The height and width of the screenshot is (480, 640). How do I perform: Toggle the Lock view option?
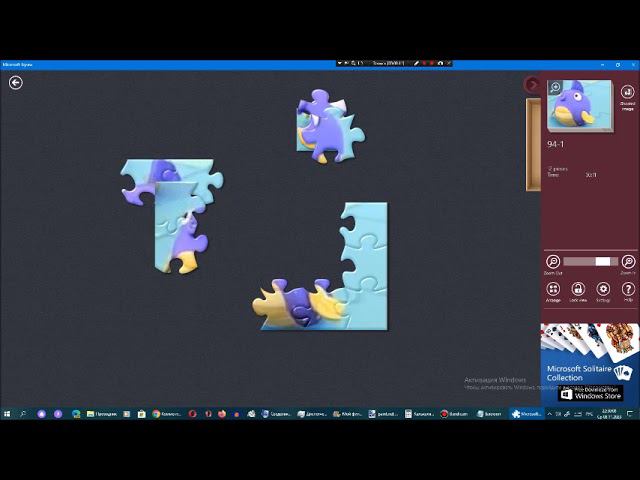pyautogui.click(x=578, y=292)
